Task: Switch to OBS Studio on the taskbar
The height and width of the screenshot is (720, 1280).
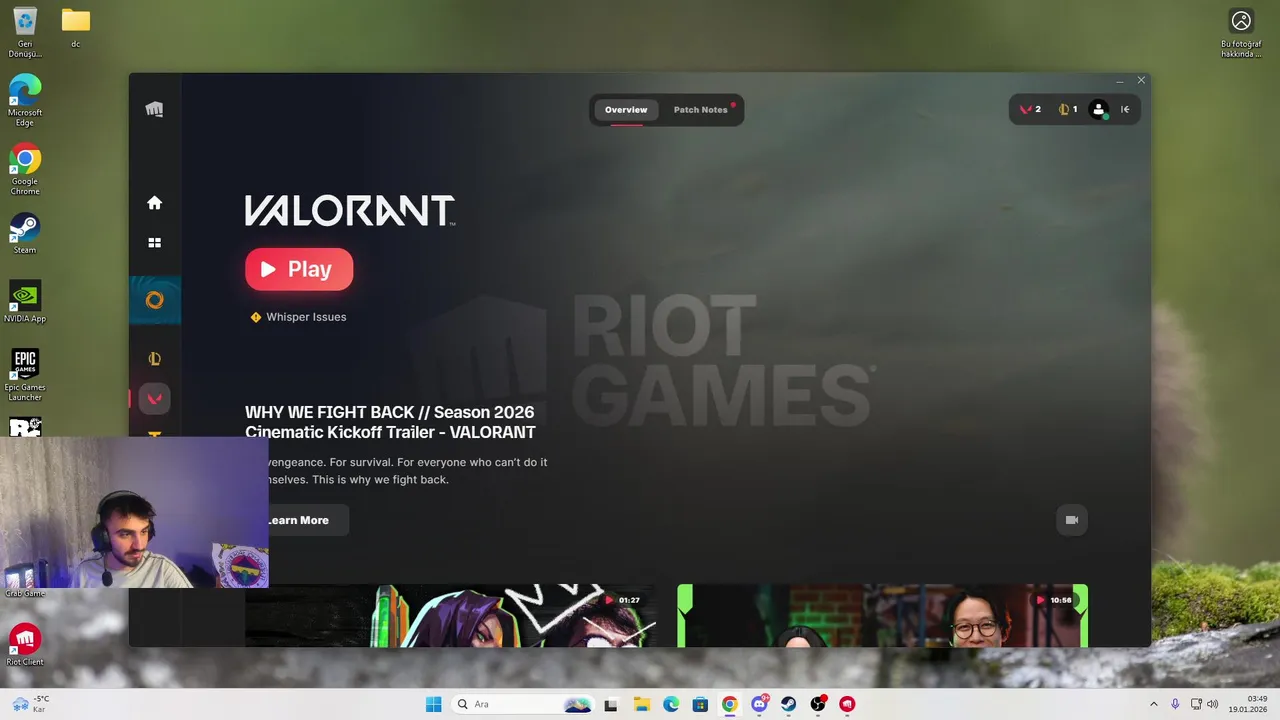Action: (818, 704)
